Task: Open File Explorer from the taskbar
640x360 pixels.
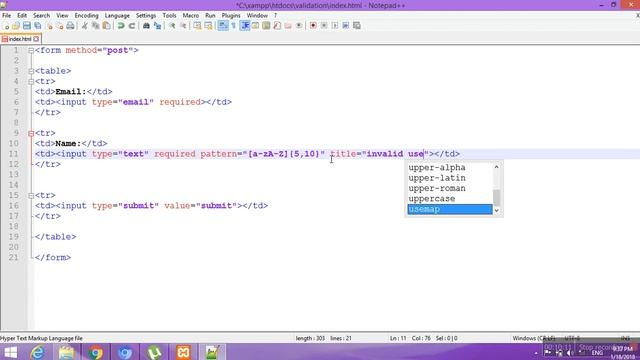Action: (66, 352)
